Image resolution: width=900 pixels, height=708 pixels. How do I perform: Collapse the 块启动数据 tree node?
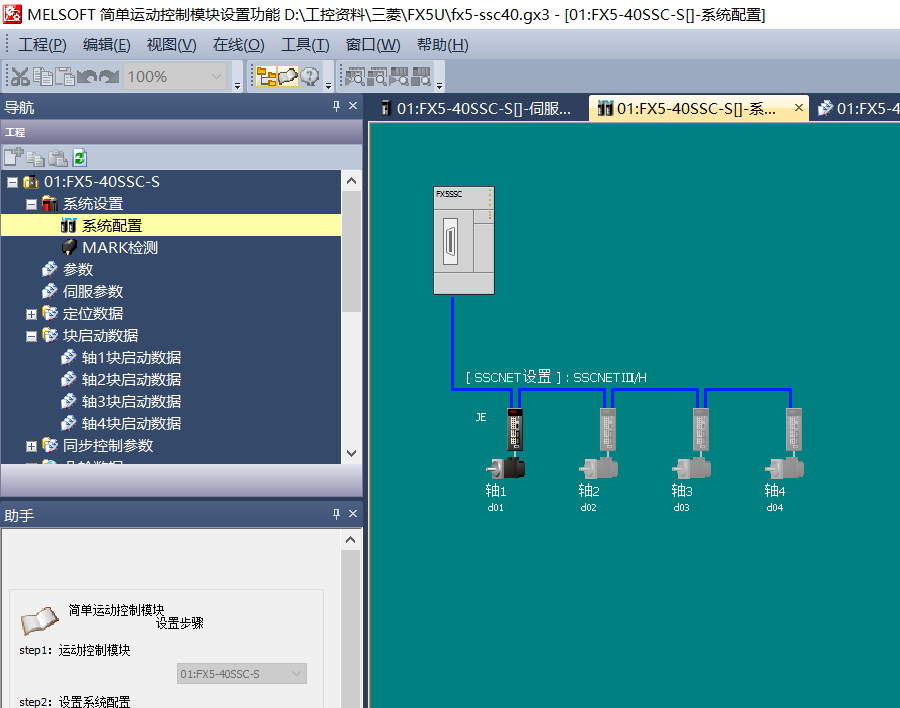(31, 336)
